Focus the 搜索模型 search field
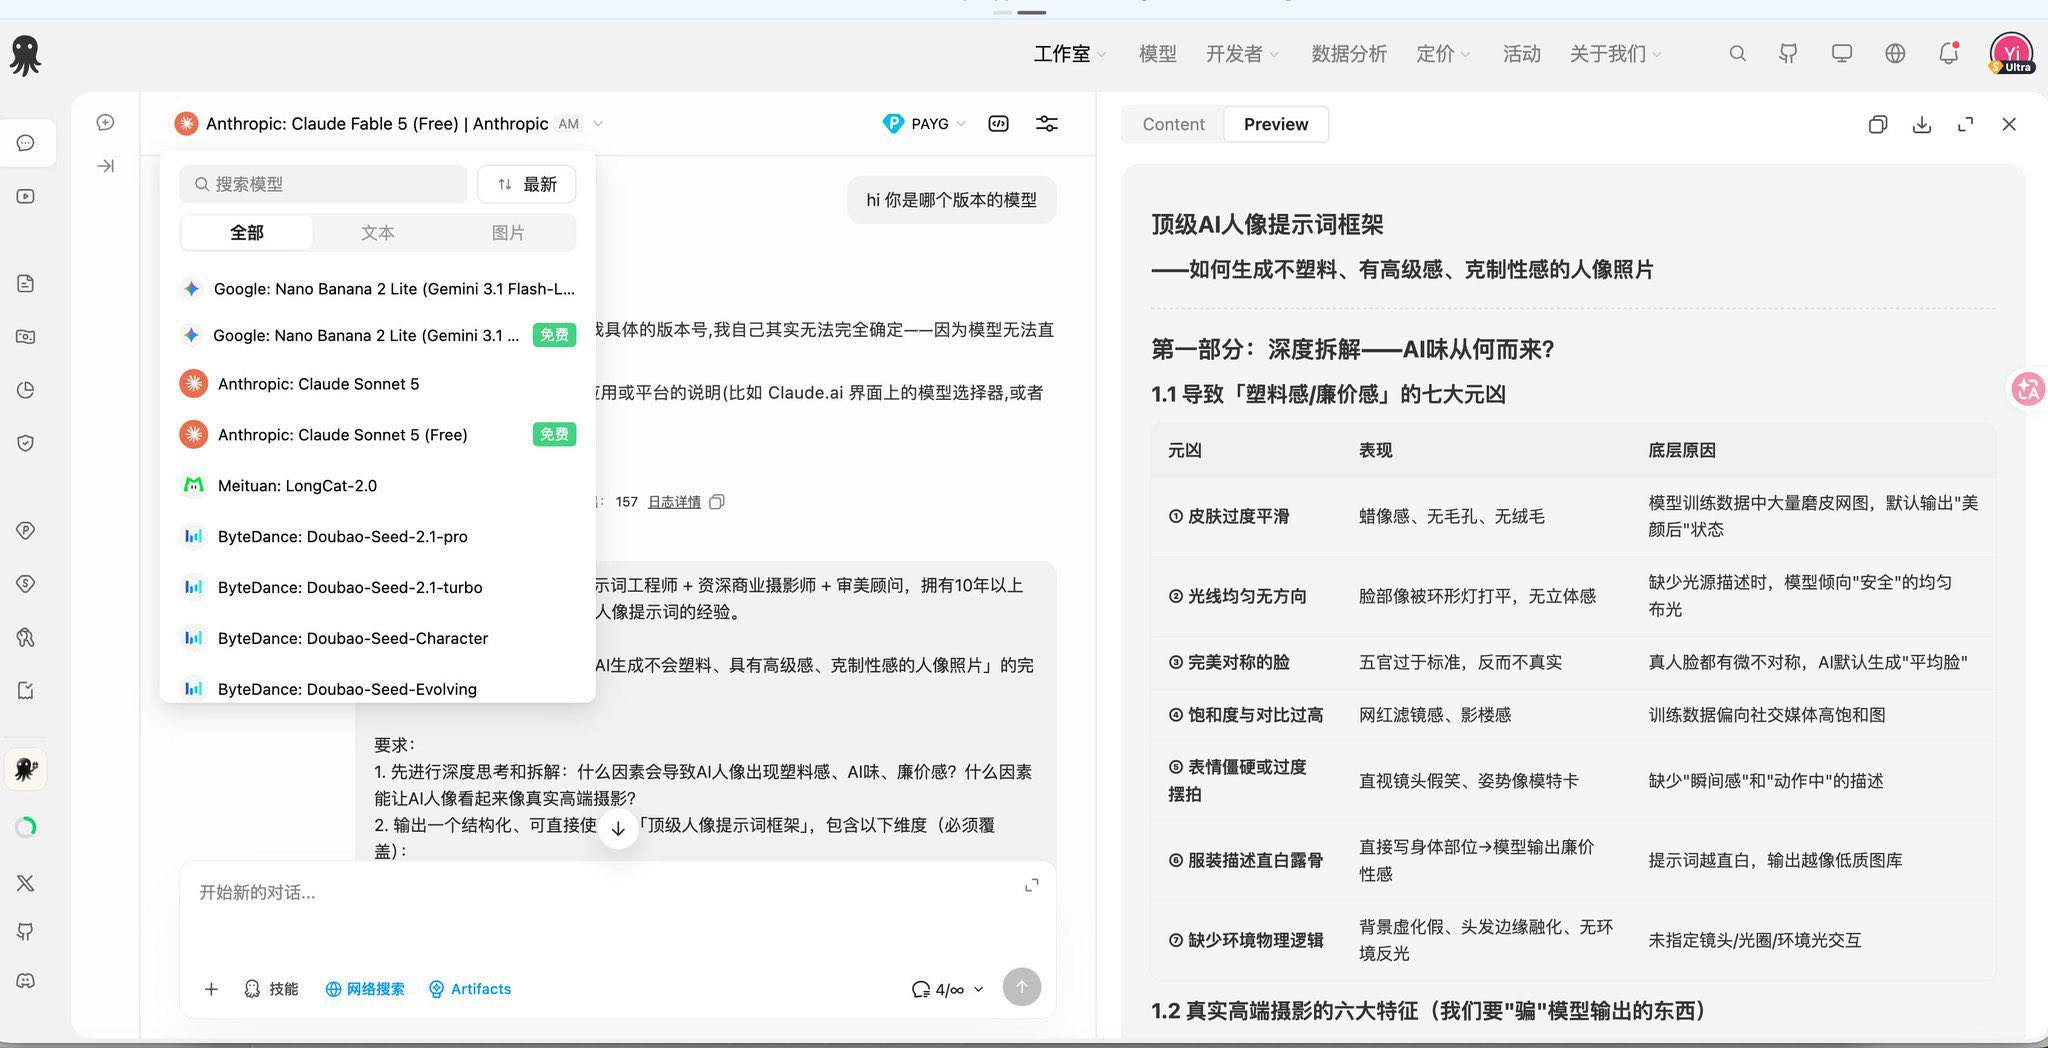The width and height of the screenshot is (2048, 1048). click(323, 184)
